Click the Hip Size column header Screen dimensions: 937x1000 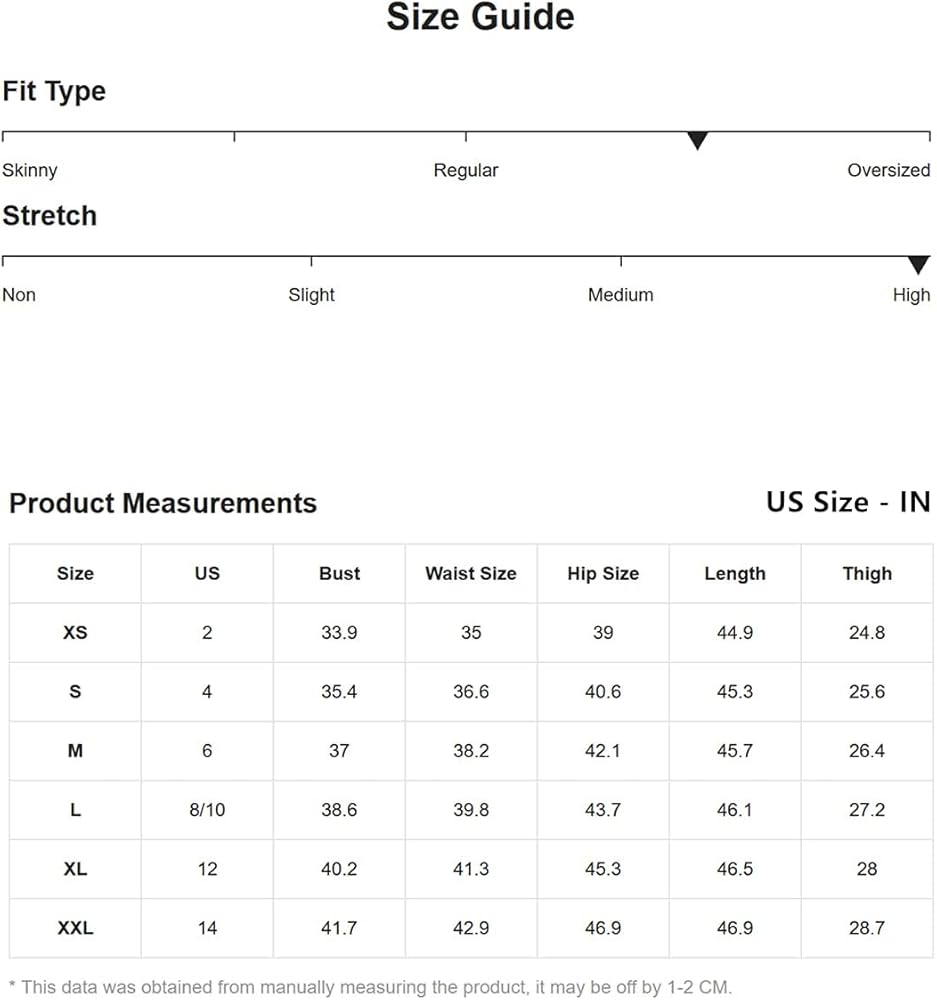[x=603, y=574]
